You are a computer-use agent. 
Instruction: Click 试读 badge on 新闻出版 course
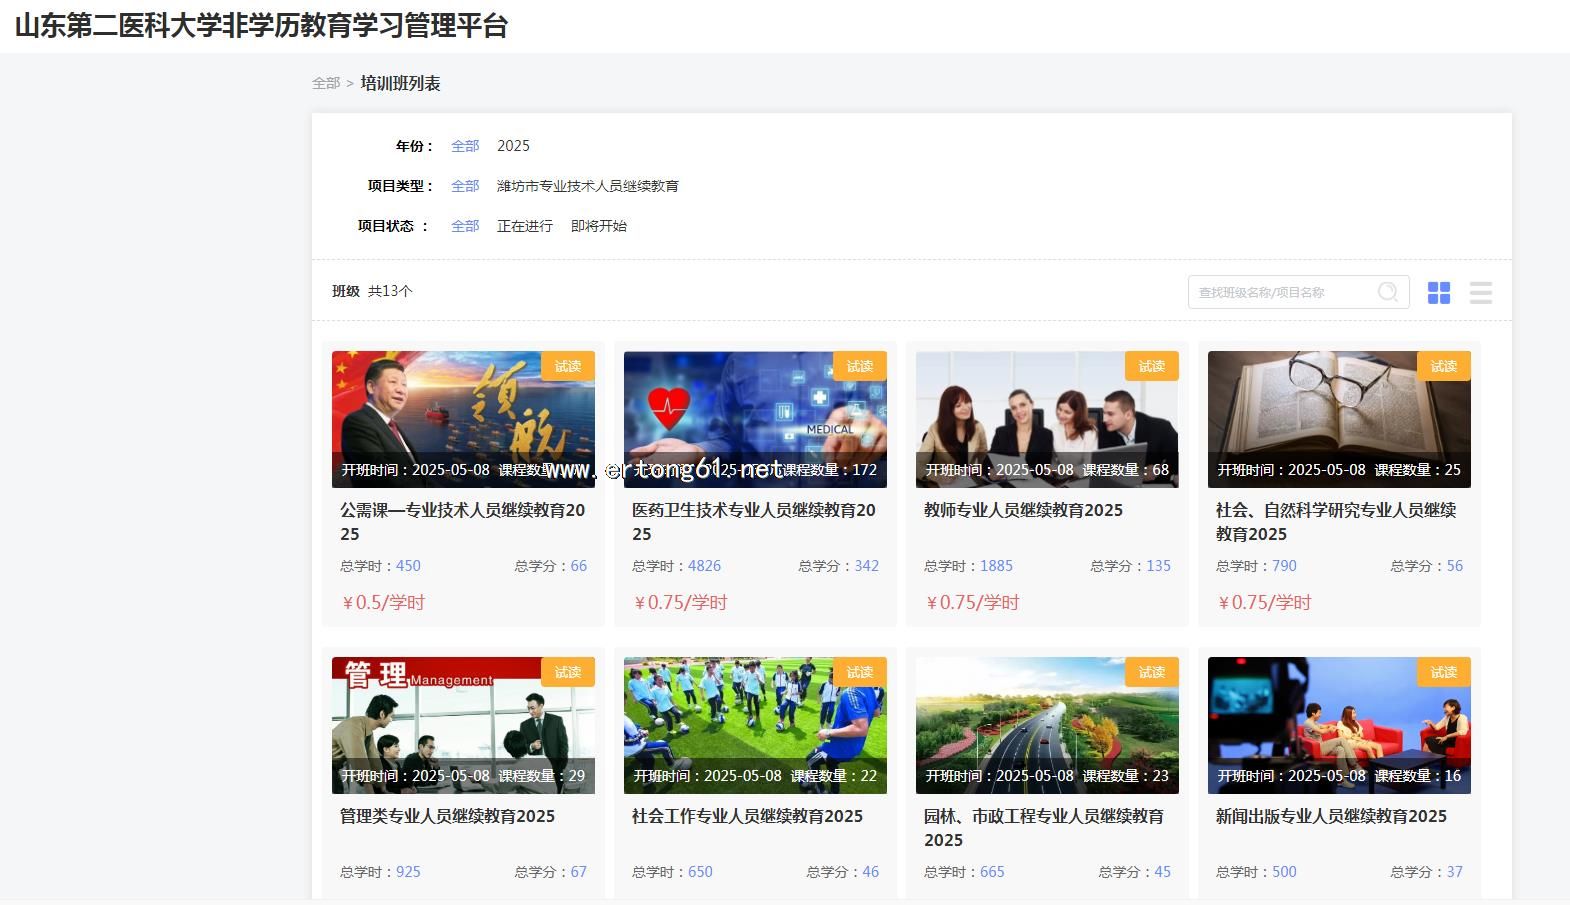pyautogui.click(x=1443, y=672)
